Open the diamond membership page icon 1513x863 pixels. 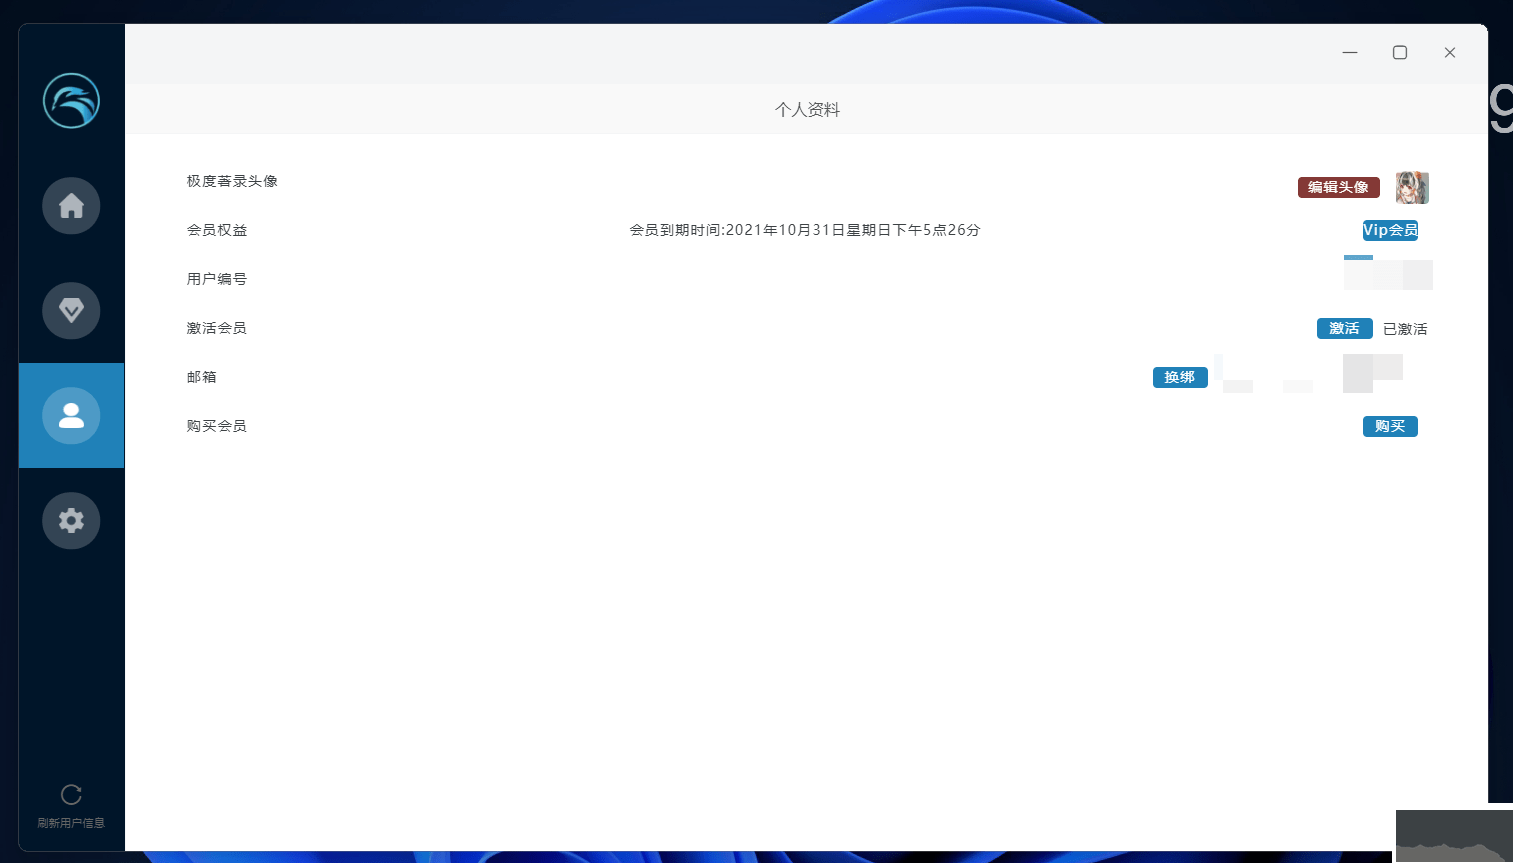tap(71, 311)
